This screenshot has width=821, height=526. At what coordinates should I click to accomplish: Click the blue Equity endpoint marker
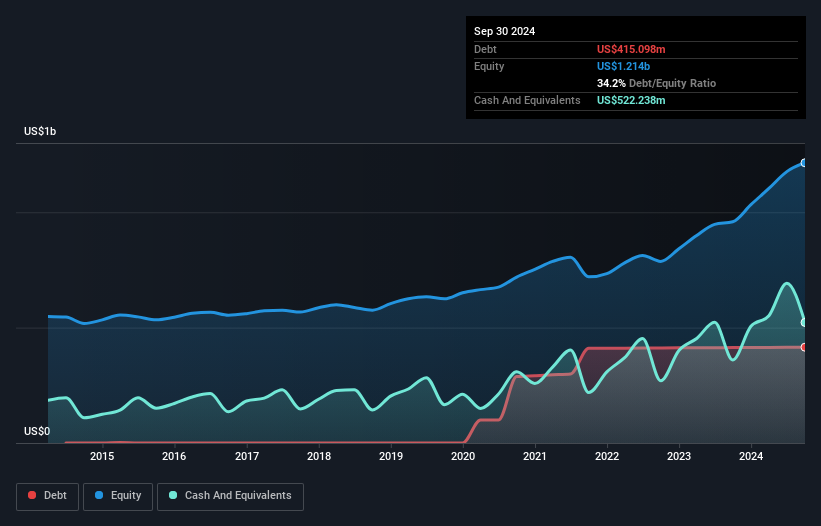coord(804,163)
